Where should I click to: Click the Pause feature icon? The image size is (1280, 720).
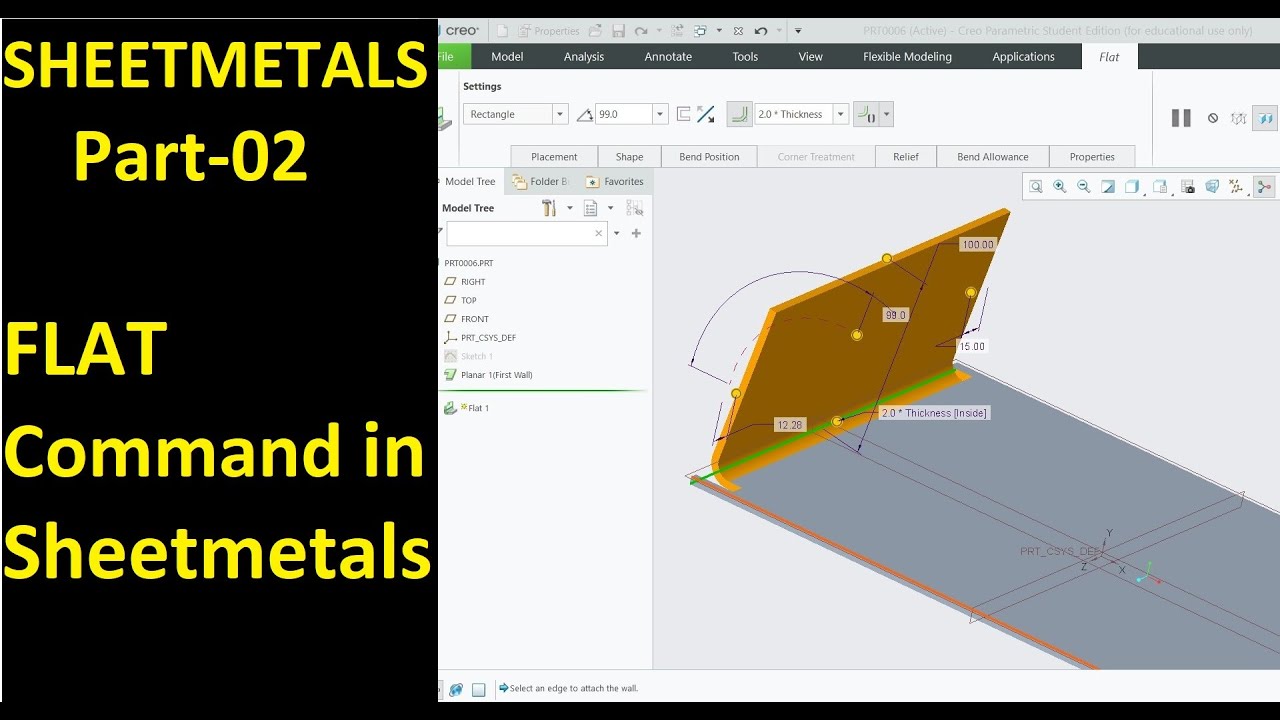(1181, 118)
